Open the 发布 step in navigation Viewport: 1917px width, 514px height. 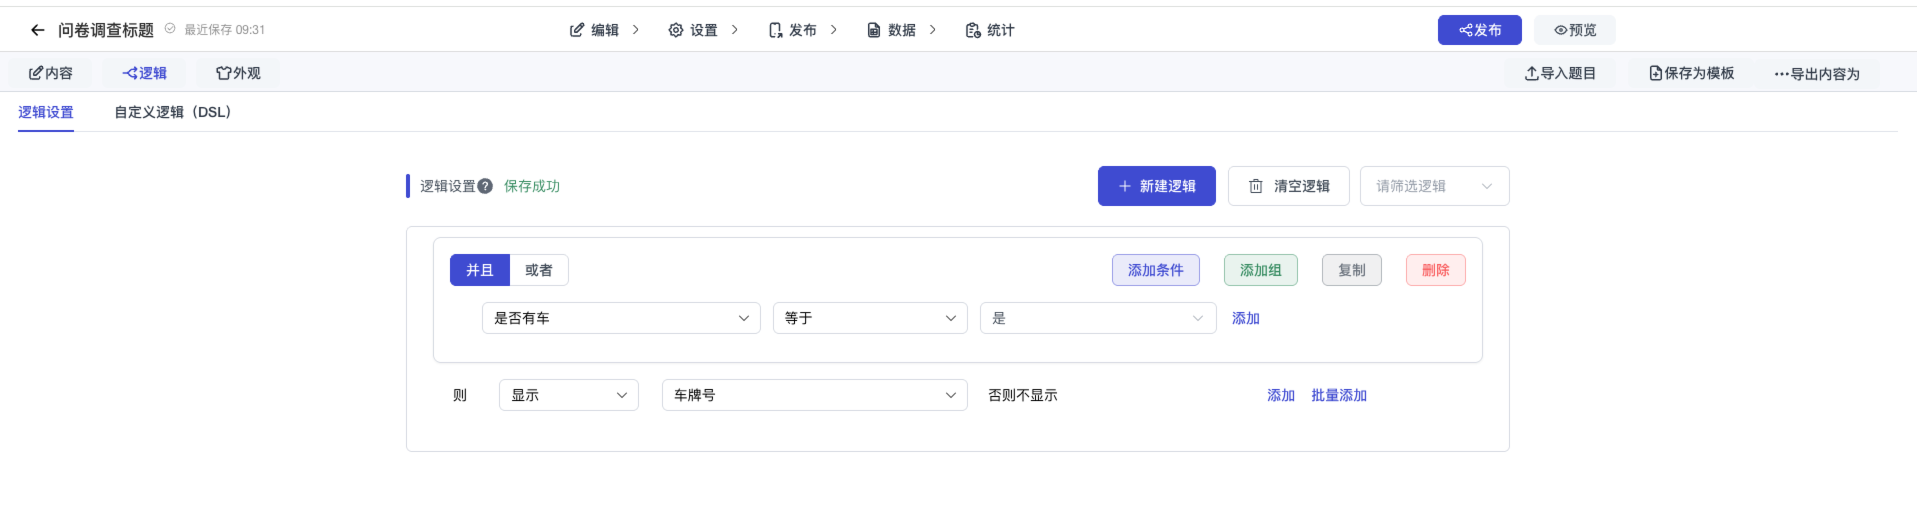coord(792,30)
